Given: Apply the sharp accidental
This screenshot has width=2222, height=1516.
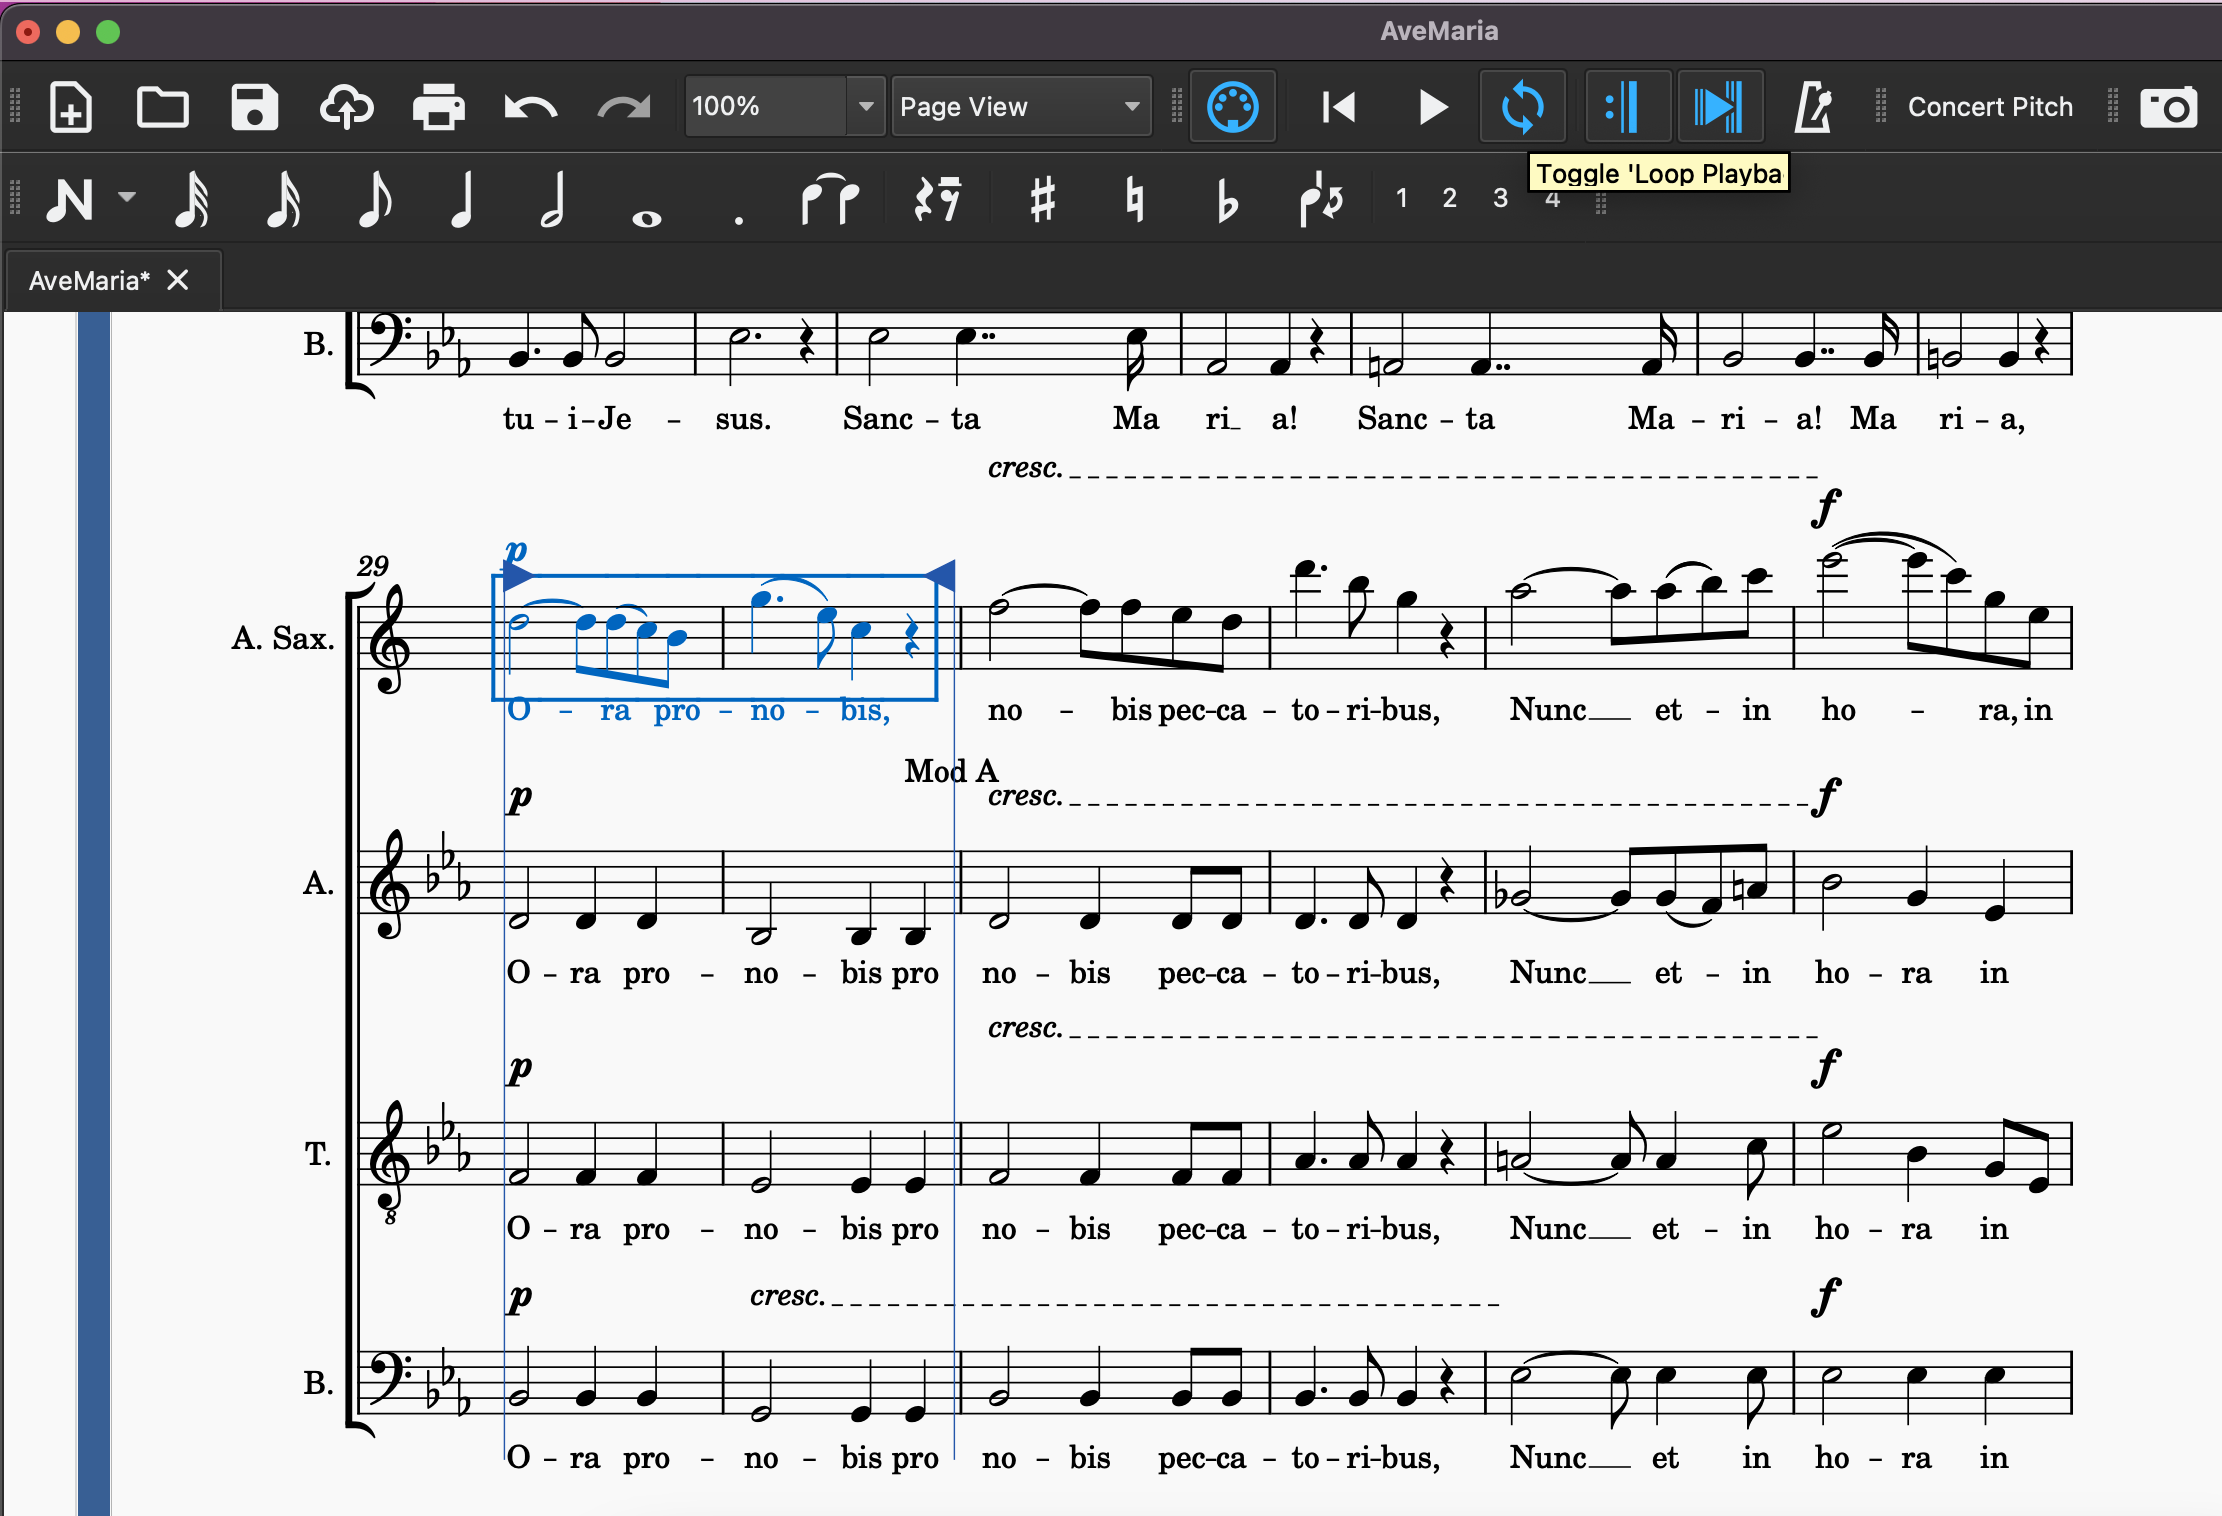Looking at the screenshot, I should (x=1042, y=200).
